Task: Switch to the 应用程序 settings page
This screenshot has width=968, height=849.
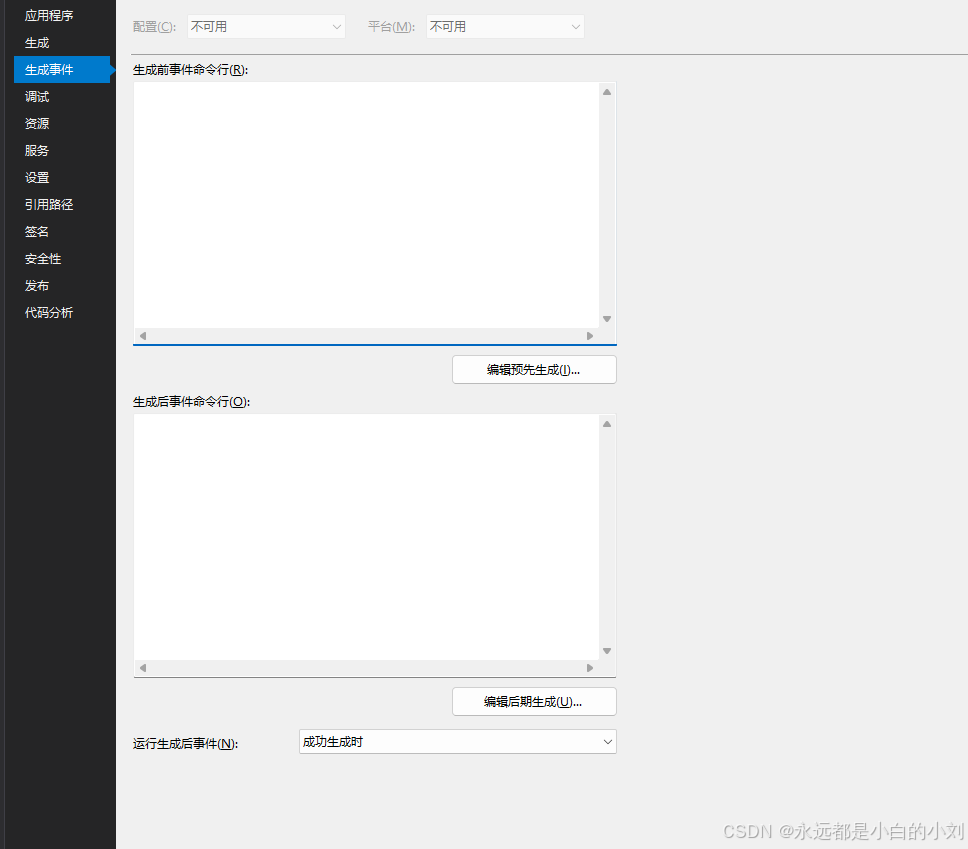Action: click(x=47, y=15)
